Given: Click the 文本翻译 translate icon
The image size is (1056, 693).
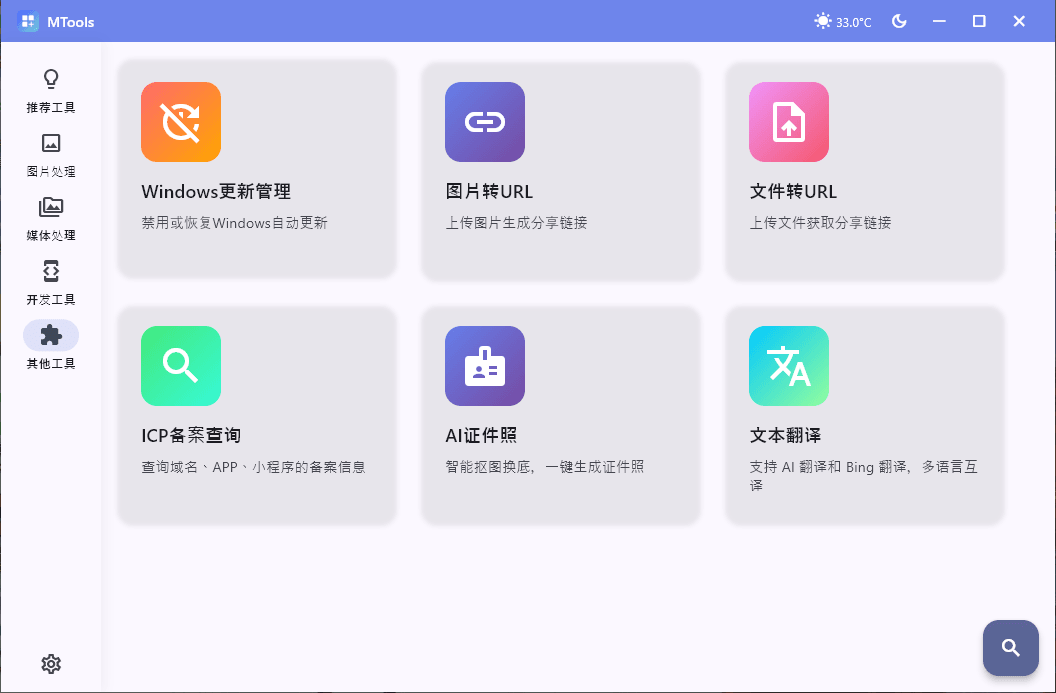Looking at the screenshot, I should [789, 366].
